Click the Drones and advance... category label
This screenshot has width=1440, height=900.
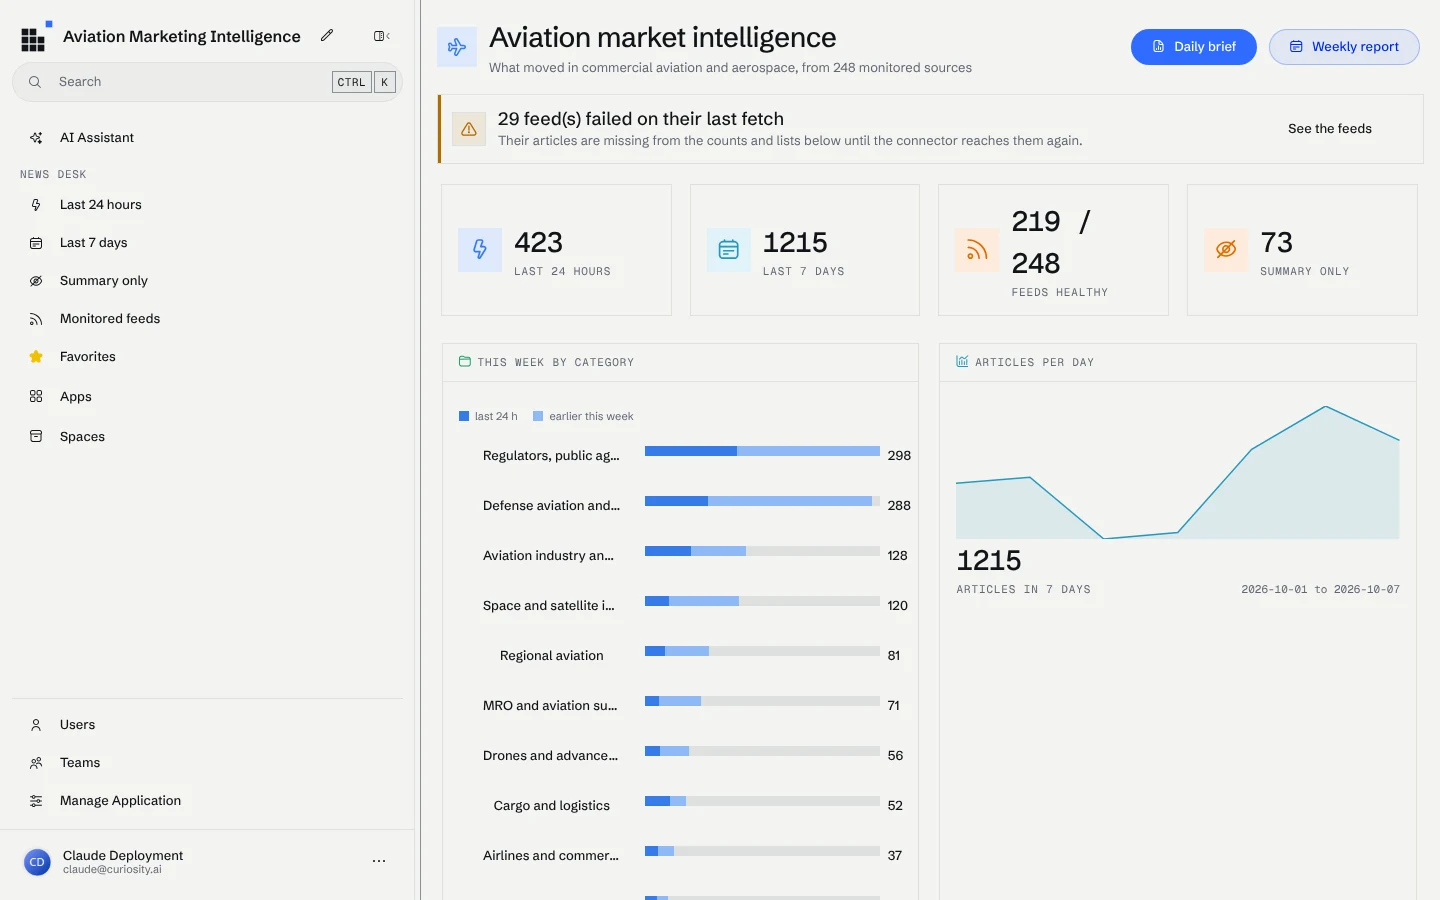click(551, 756)
